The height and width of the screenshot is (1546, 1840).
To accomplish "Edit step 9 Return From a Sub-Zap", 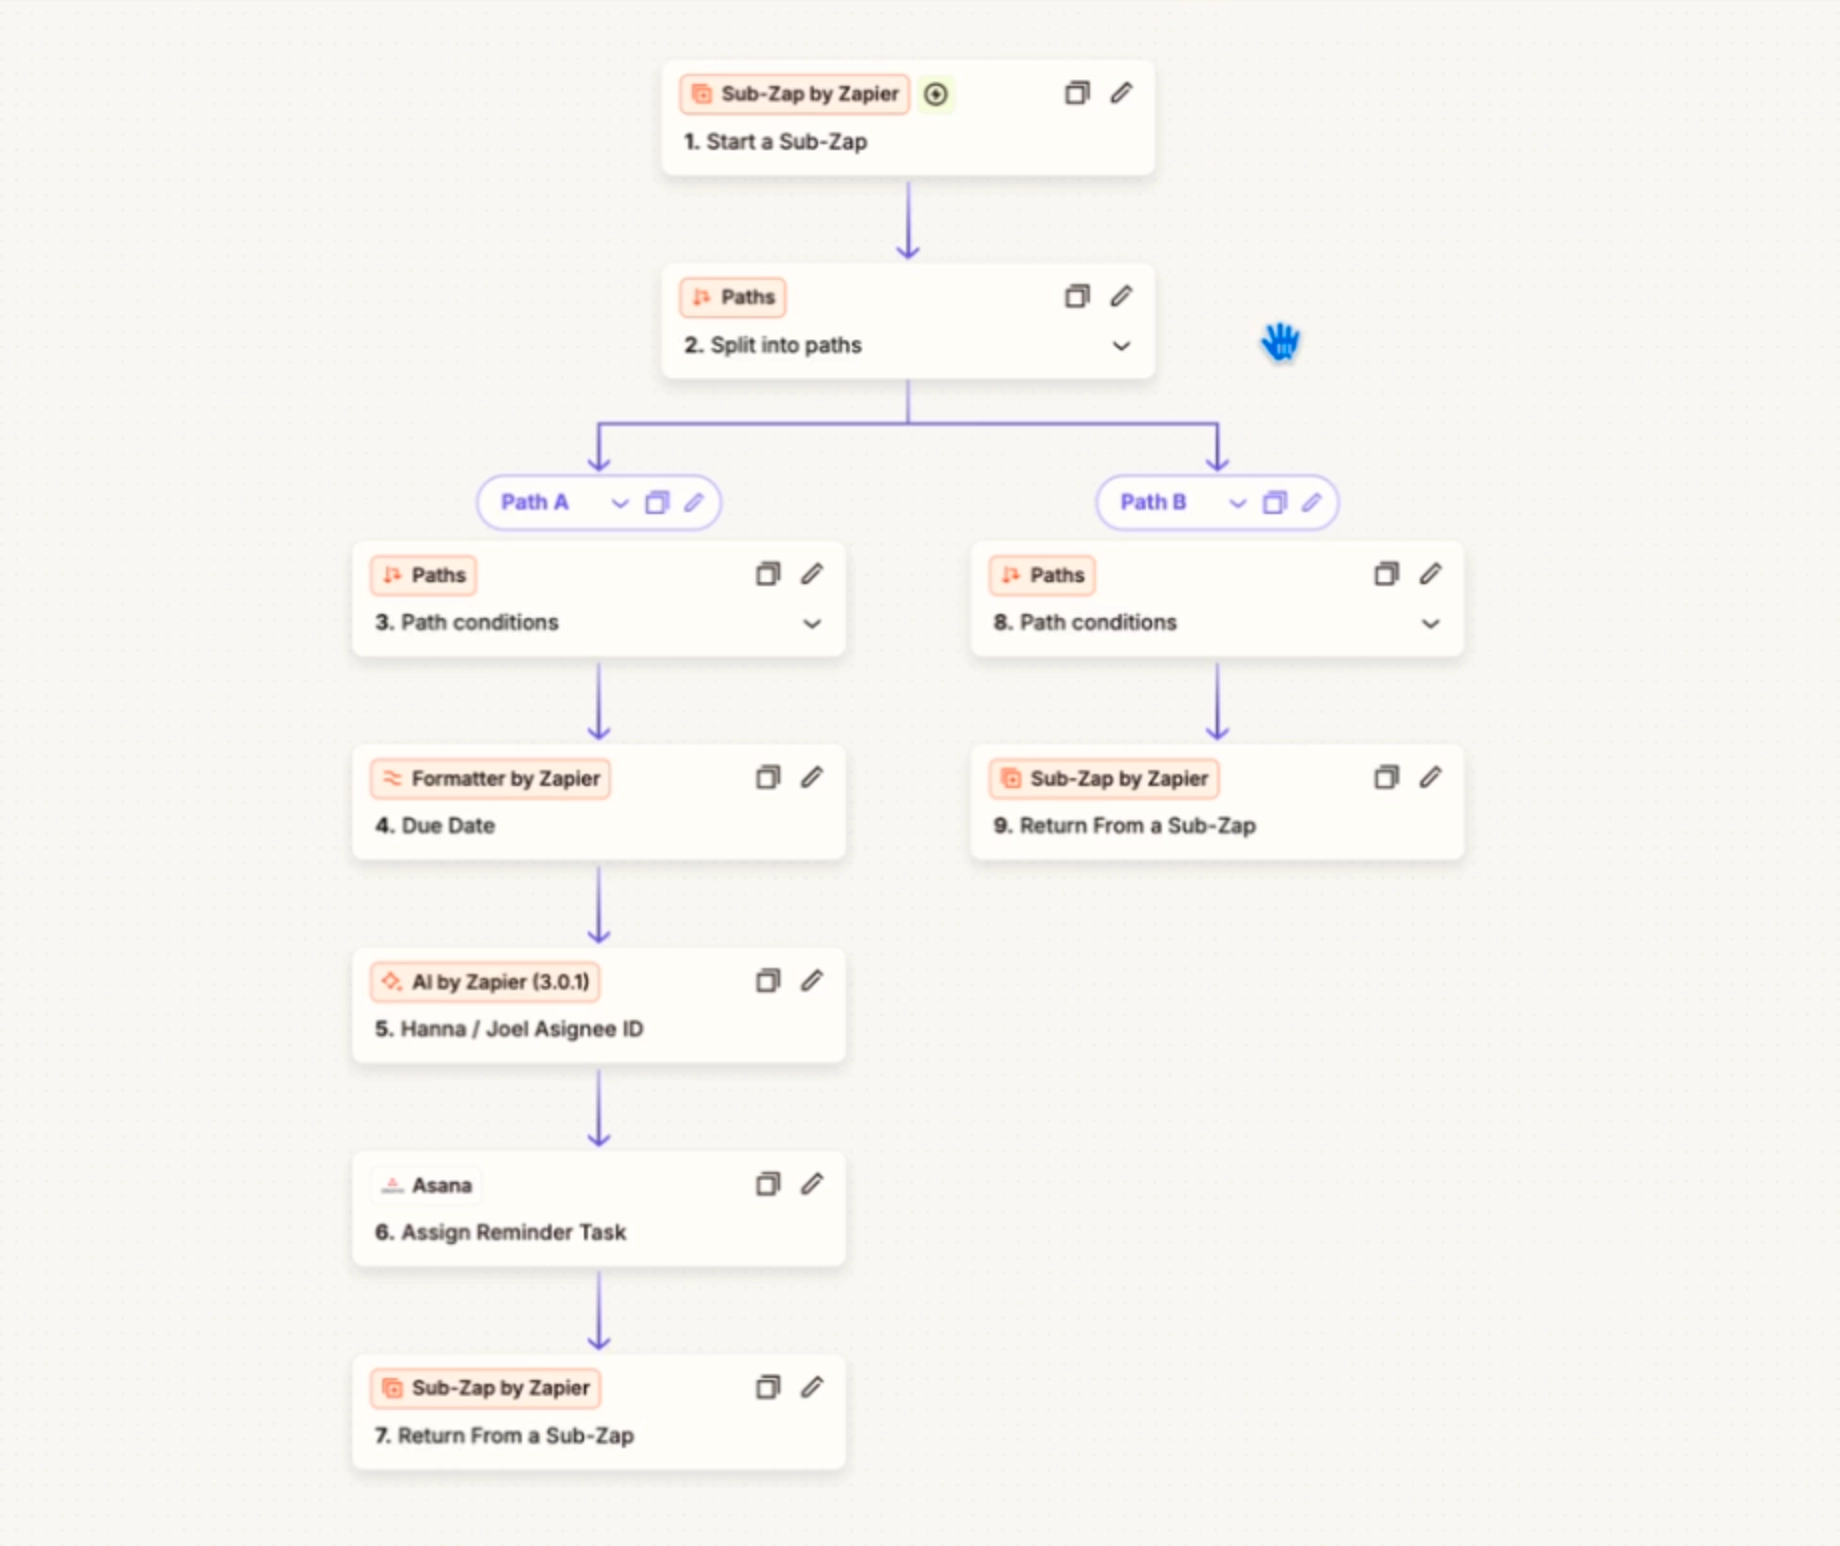I will pyautogui.click(x=1430, y=777).
